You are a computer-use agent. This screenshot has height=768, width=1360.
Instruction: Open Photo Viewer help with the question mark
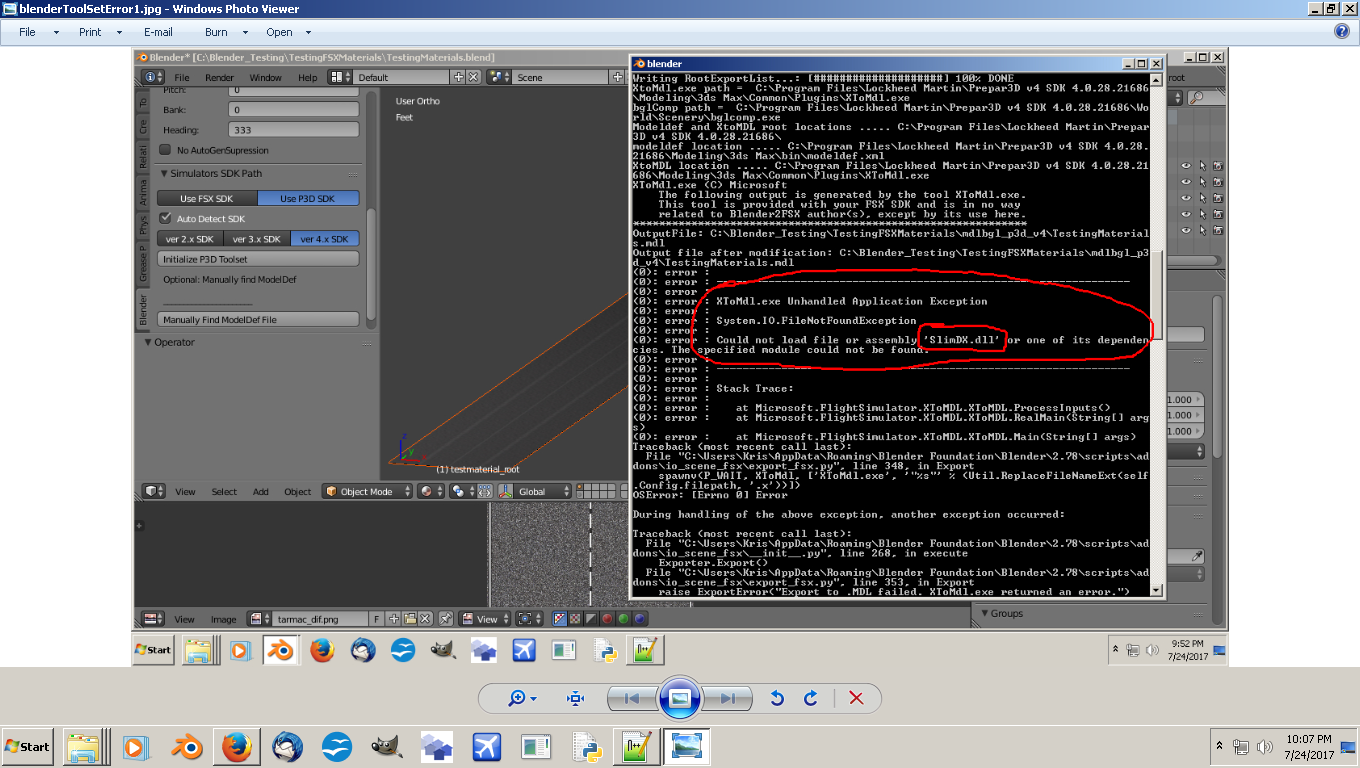click(1342, 31)
